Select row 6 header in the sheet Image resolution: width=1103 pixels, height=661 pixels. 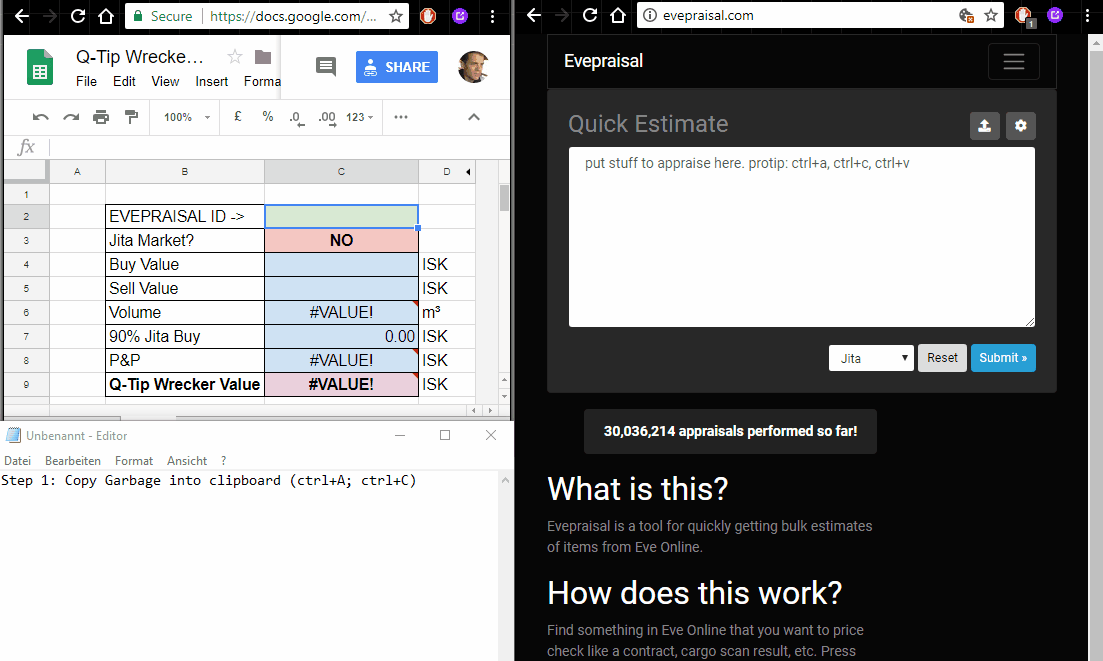(x=26, y=313)
